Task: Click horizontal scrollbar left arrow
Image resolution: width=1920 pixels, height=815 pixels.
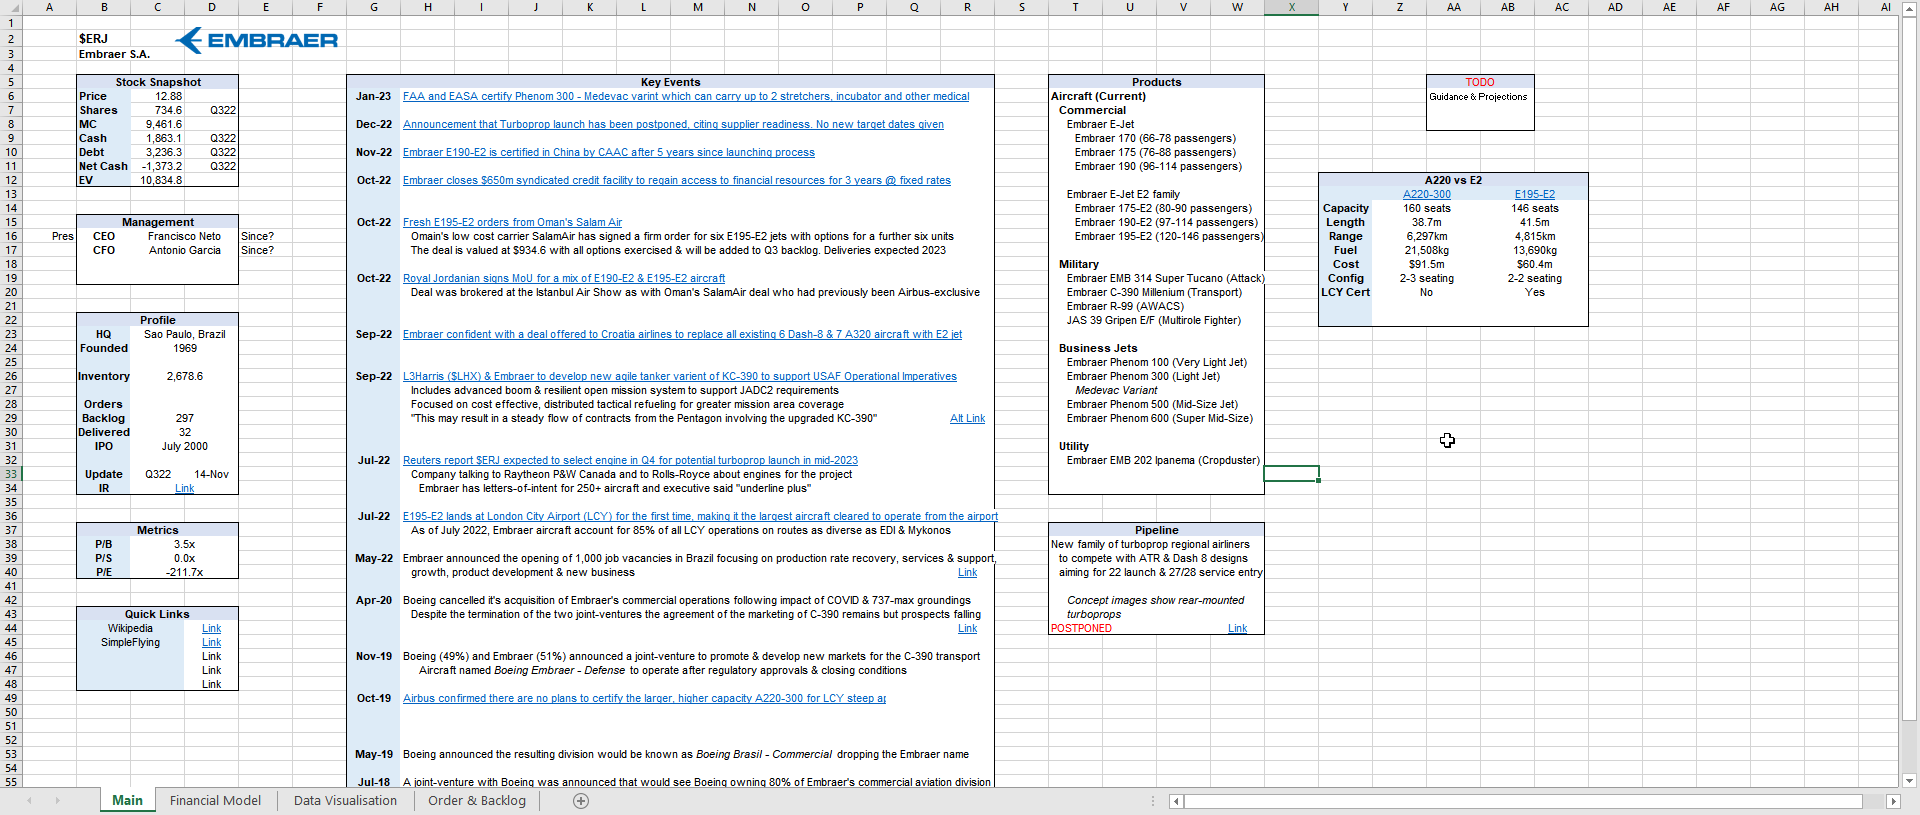Action: (x=1177, y=801)
